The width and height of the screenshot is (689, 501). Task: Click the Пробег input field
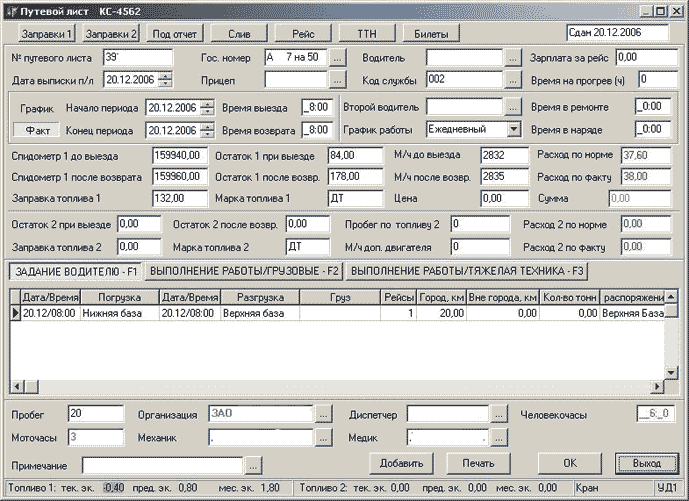(96, 414)
